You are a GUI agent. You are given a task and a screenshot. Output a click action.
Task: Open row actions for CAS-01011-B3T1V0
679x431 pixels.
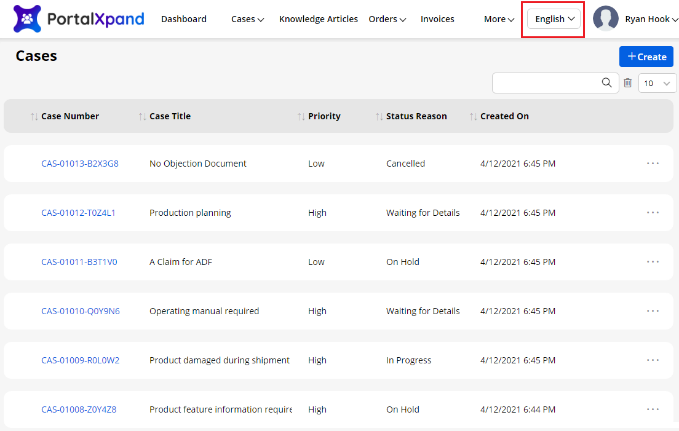[x=653, y=262]
